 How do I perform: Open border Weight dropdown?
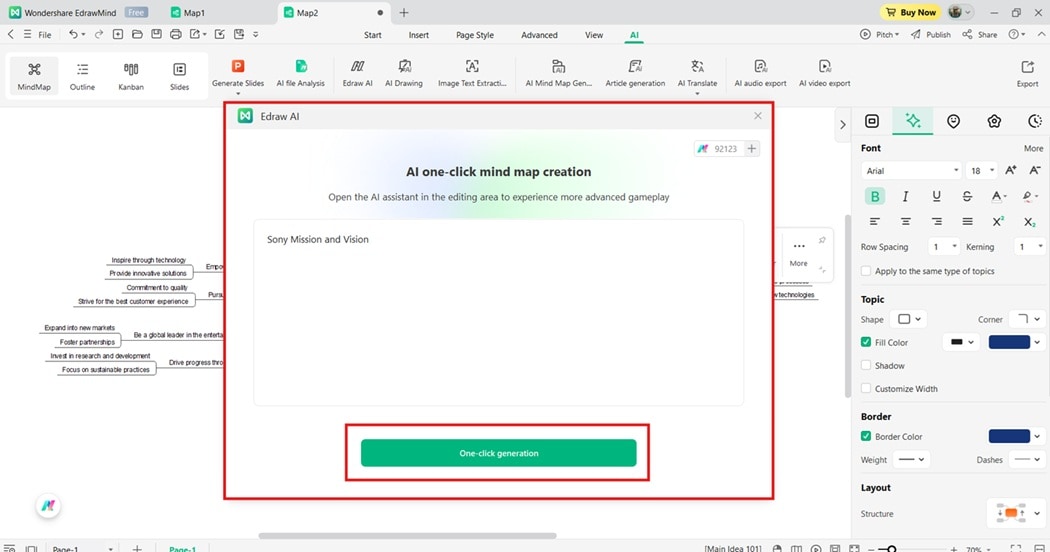911,460
